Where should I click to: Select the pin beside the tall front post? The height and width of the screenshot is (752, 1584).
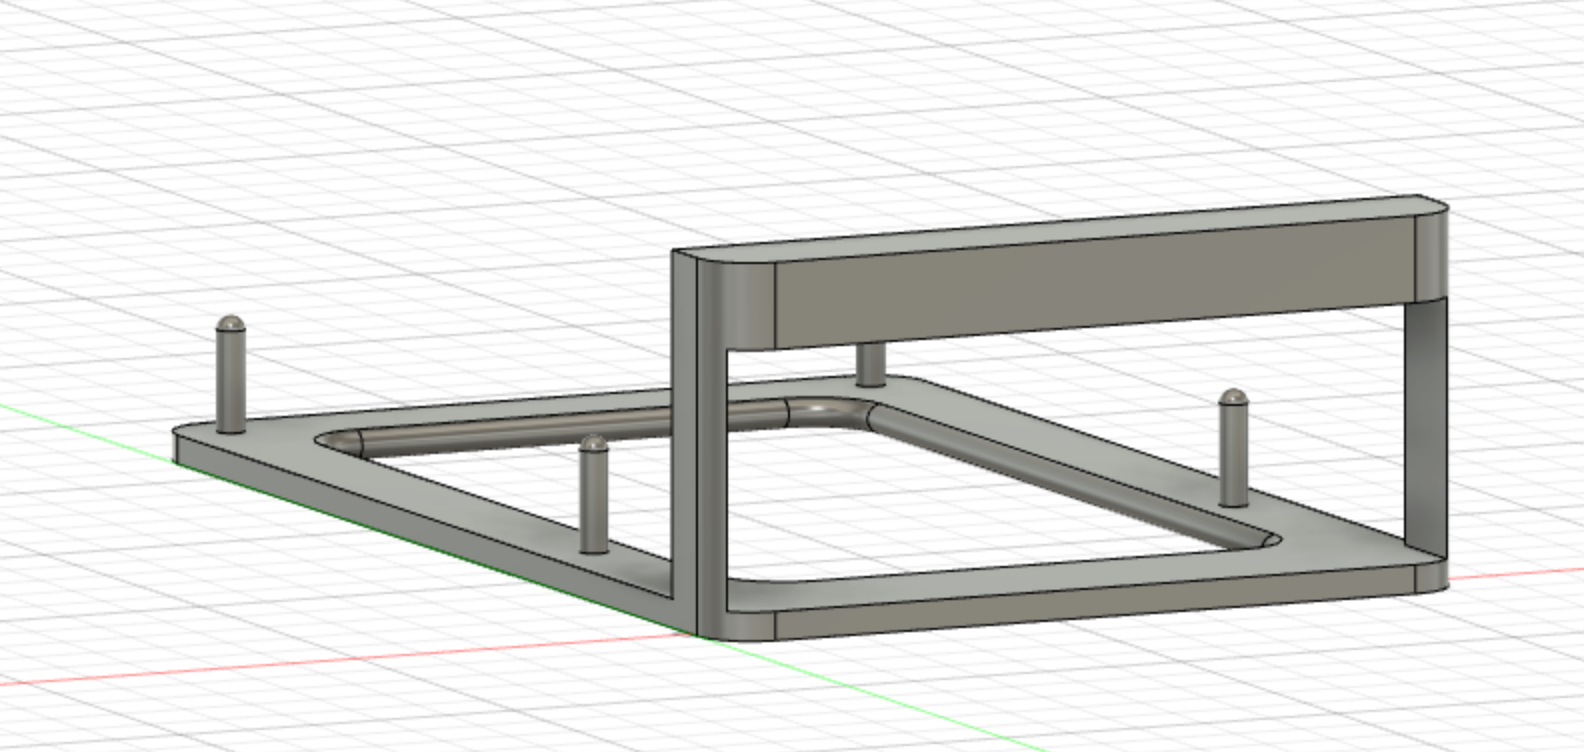pyautogui.click(x=594, y=494)
